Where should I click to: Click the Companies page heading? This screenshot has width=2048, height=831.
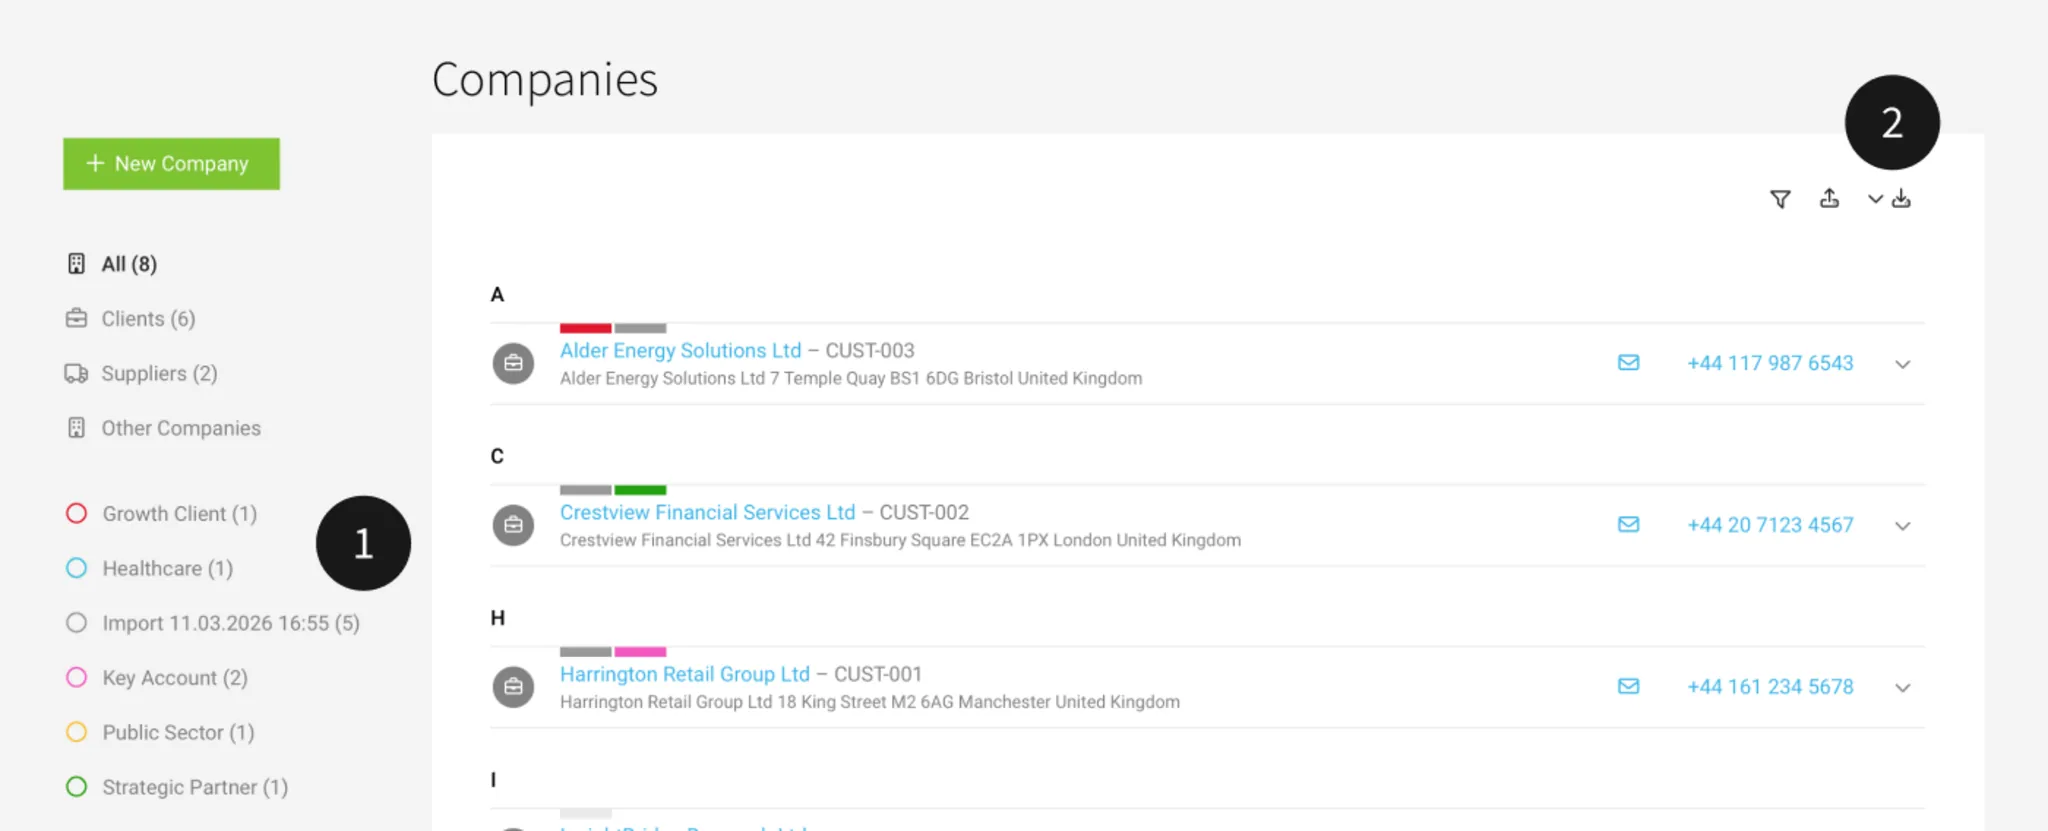coord(545,80)
